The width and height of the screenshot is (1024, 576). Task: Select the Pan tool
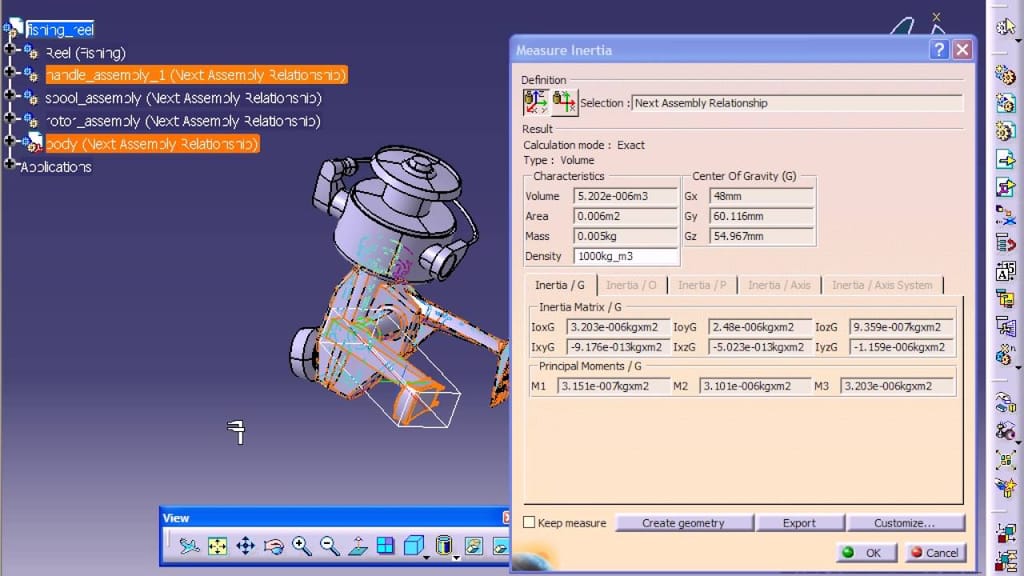[x=246, y=546]
